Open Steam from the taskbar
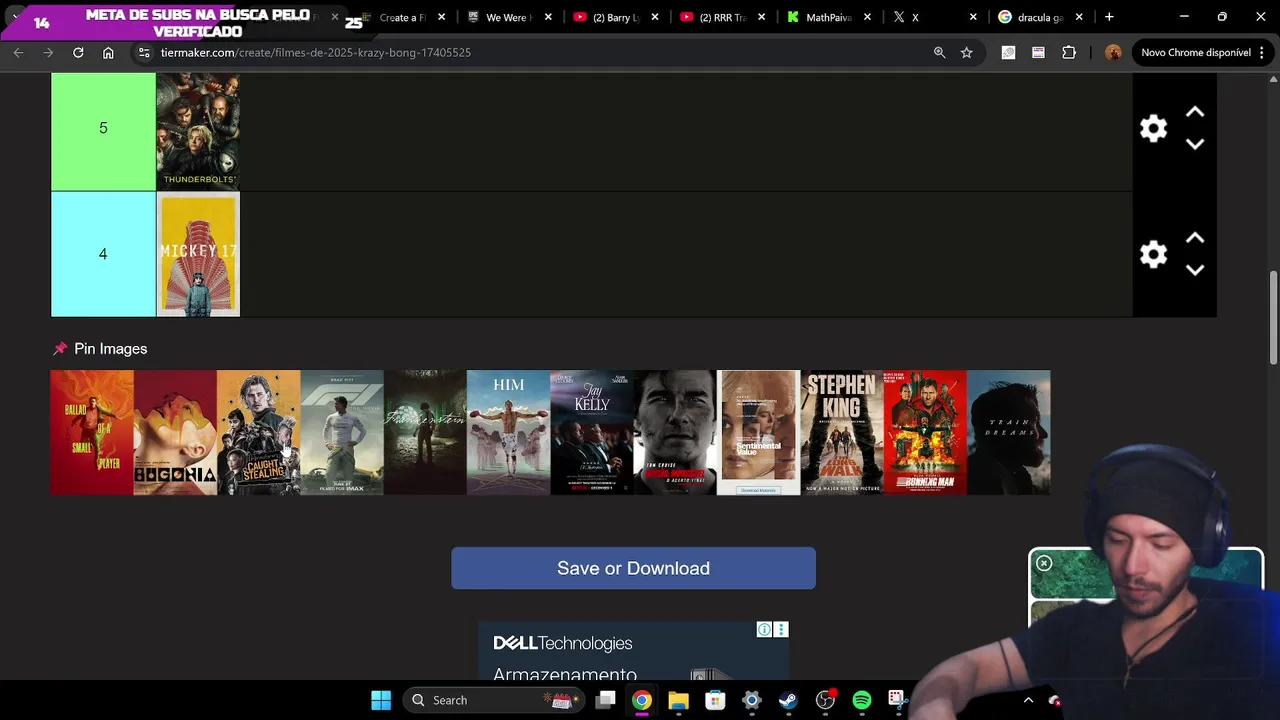 pyautogui.click(x=788, y=700)
